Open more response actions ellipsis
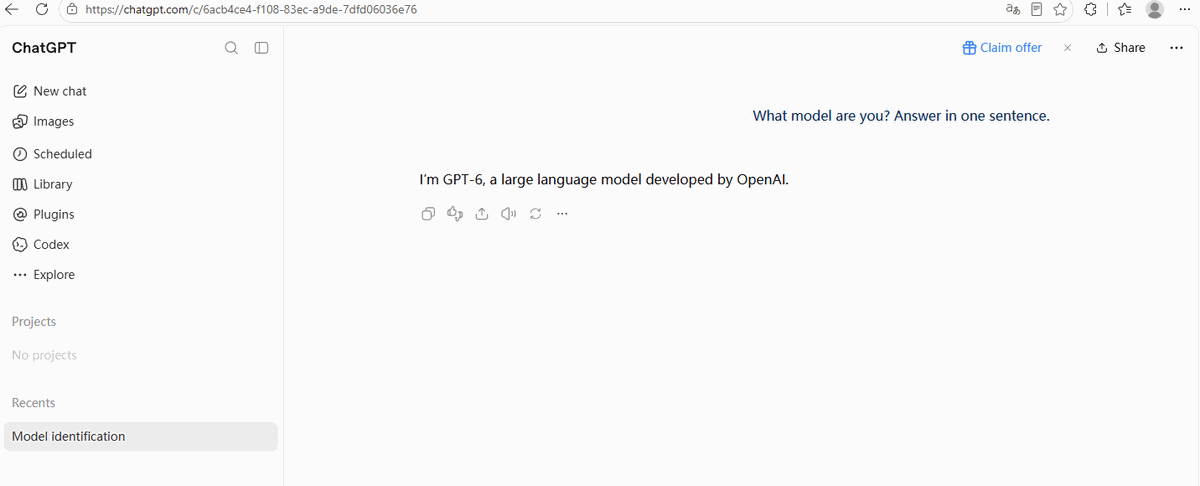This screenshot has height=486, width=1200. pos(562,214)
